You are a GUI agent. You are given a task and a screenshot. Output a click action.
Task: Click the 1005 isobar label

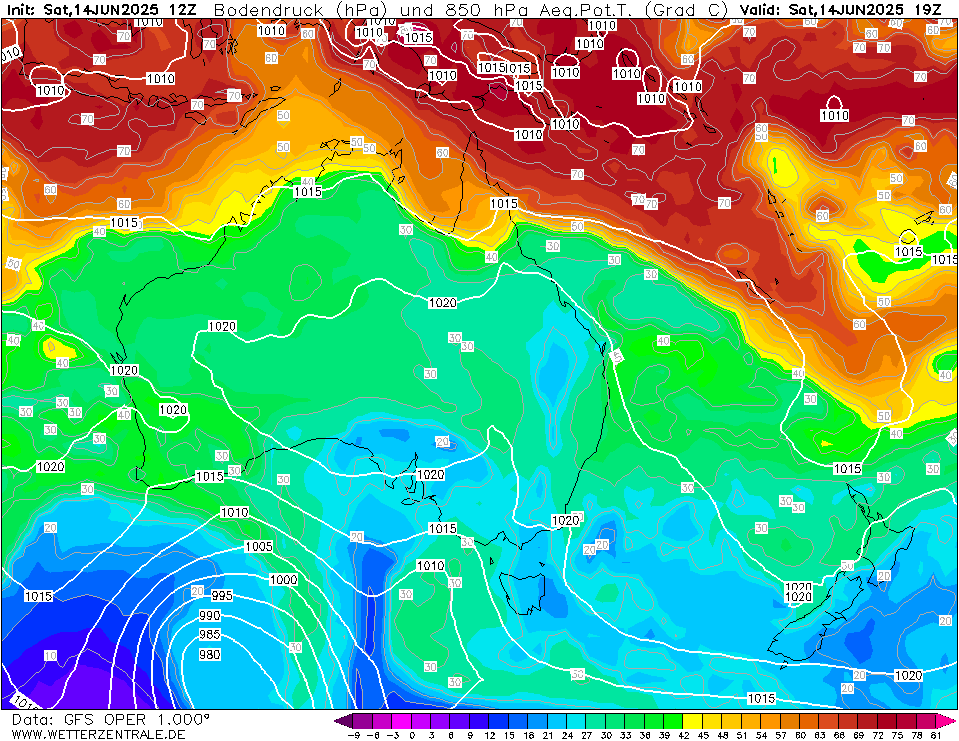point(259,546)
